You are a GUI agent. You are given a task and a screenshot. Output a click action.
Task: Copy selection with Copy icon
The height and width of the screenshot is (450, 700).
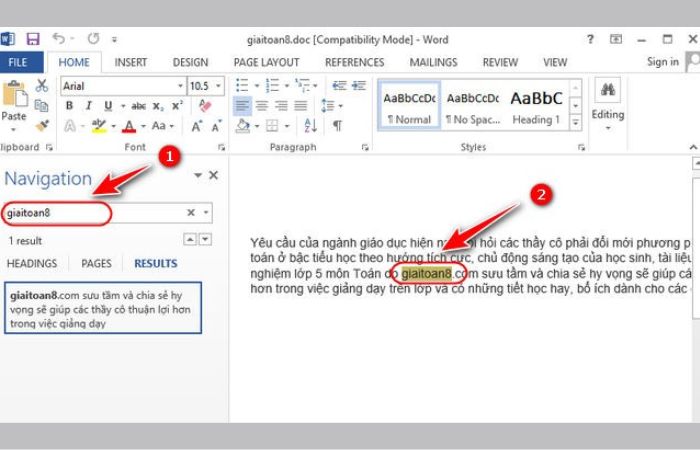pyautogui.click(x=42, y=105)
